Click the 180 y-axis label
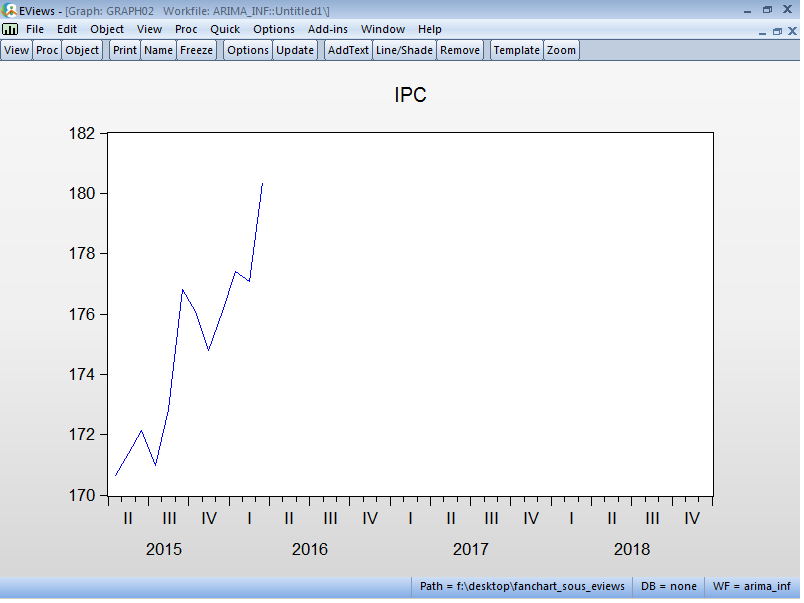Viewport: 804px width, 603px height. click(x=82, y=193)
